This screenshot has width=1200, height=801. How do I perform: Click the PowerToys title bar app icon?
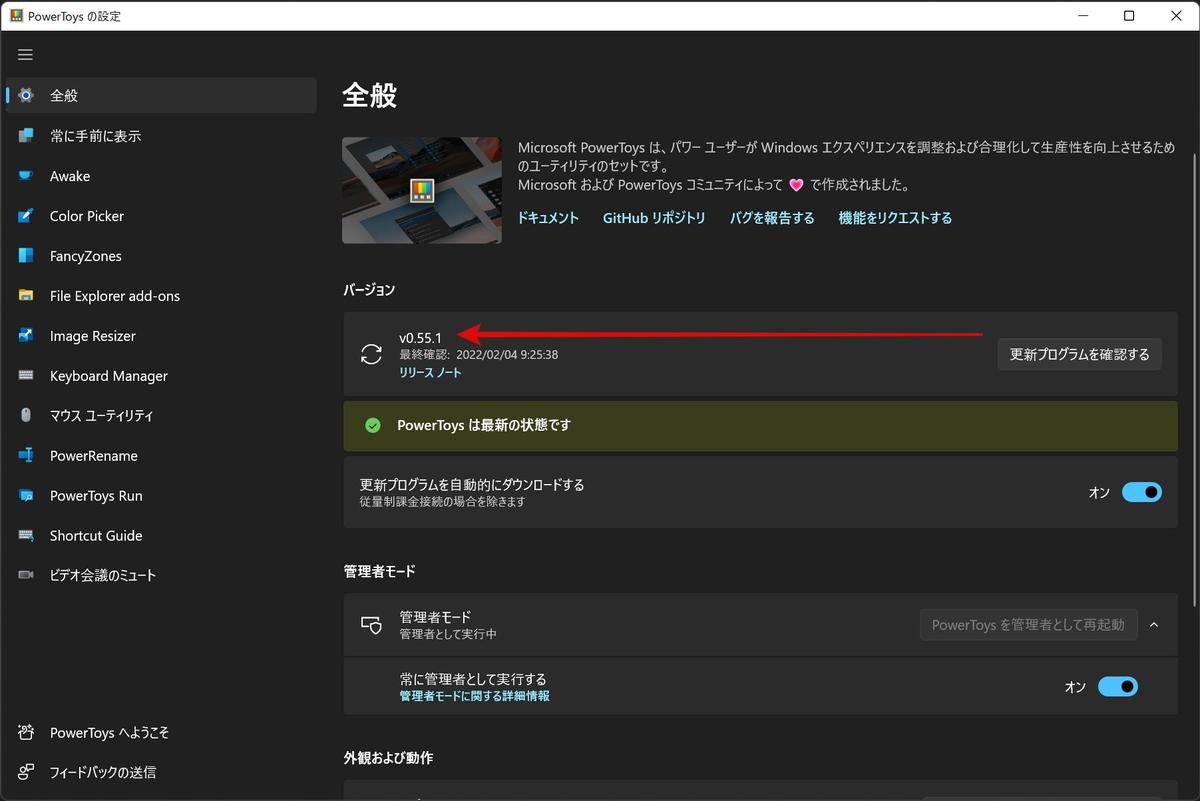16,16
